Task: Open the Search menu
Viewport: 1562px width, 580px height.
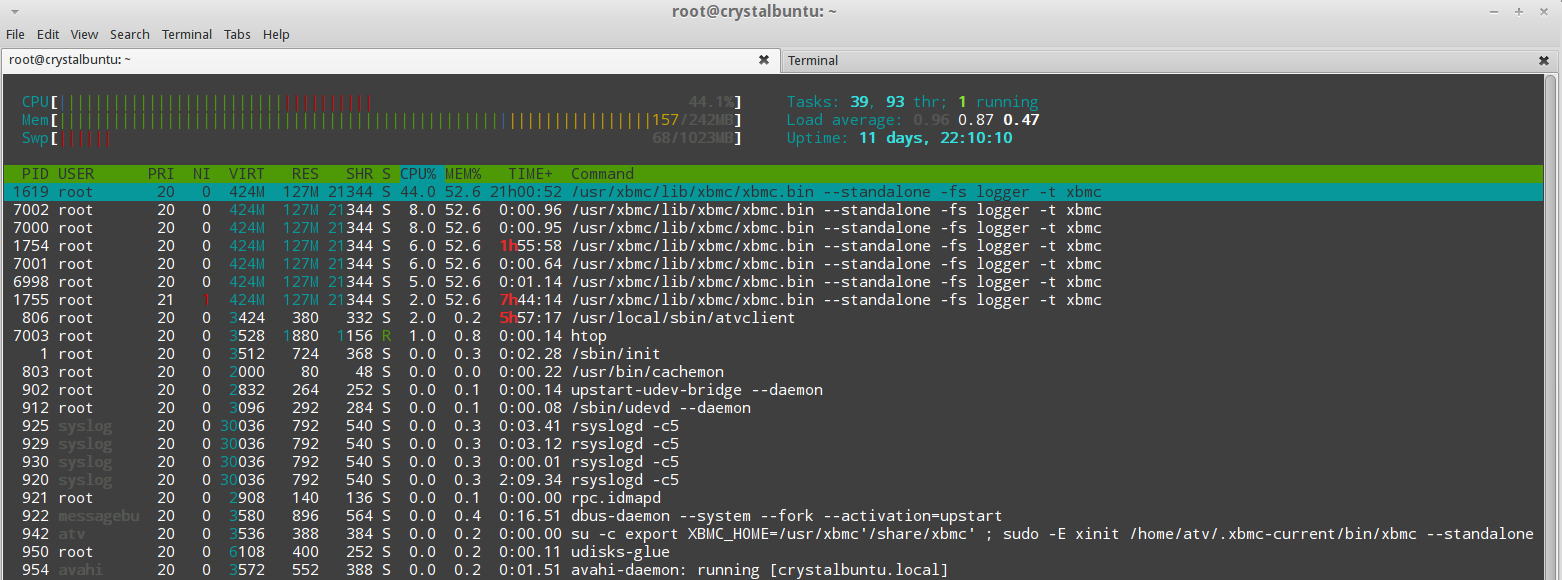Action: pos(130,34)
